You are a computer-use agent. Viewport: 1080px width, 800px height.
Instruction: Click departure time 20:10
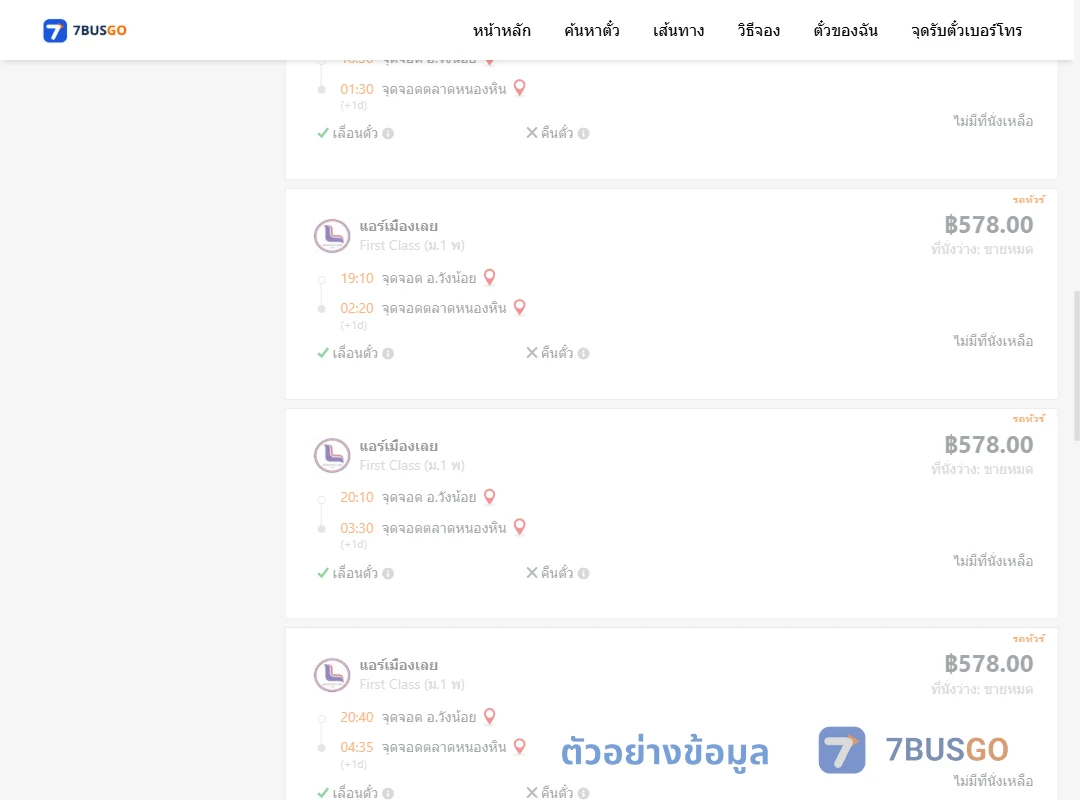tap(357, 498)
